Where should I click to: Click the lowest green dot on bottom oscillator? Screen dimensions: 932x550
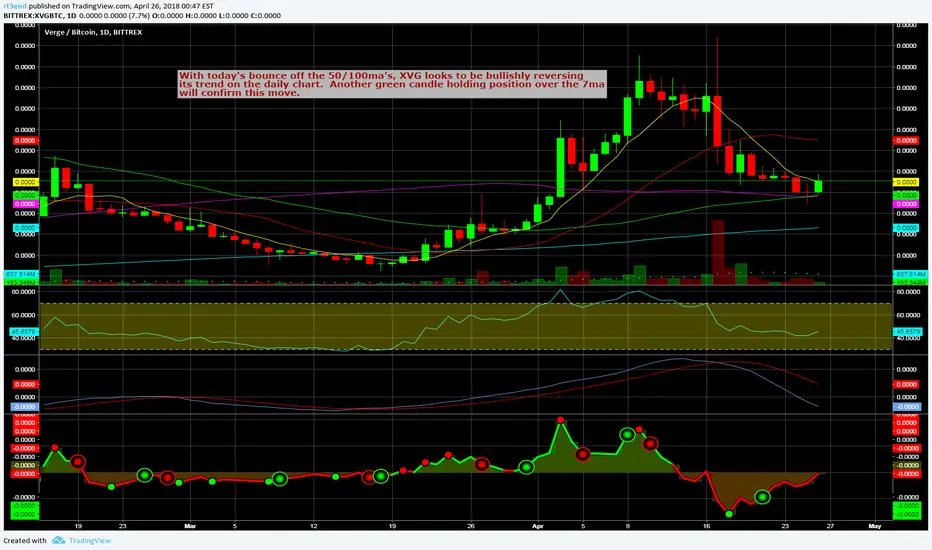point(729,513)
